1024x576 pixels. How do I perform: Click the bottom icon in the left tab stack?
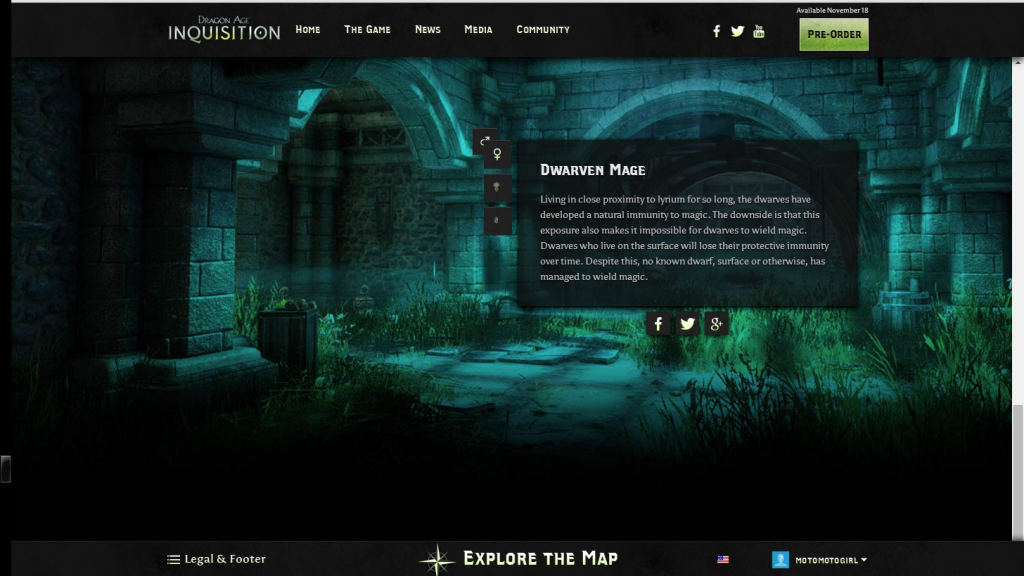coord(497,221)
